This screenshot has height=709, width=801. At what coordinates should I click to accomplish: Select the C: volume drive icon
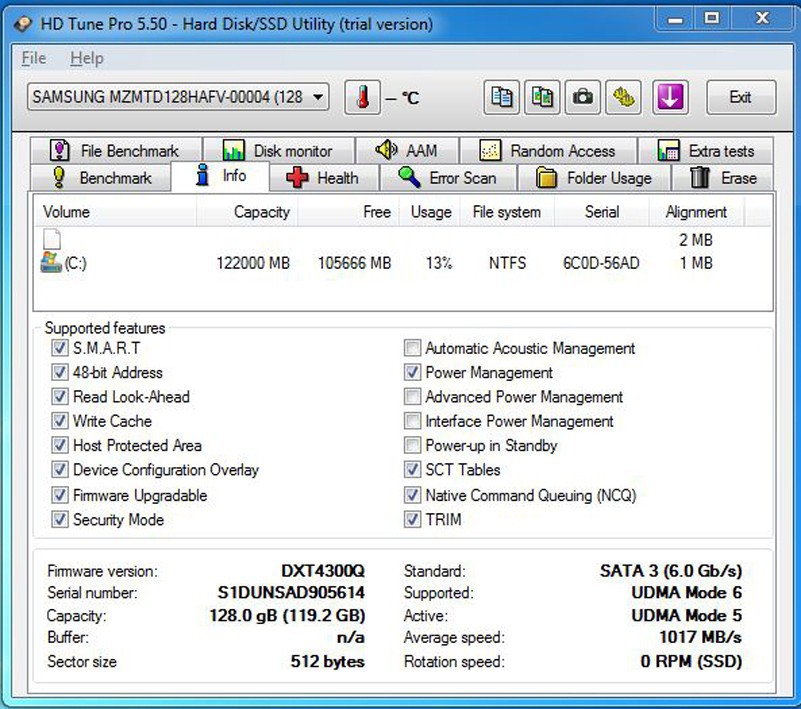coord(51,263)
